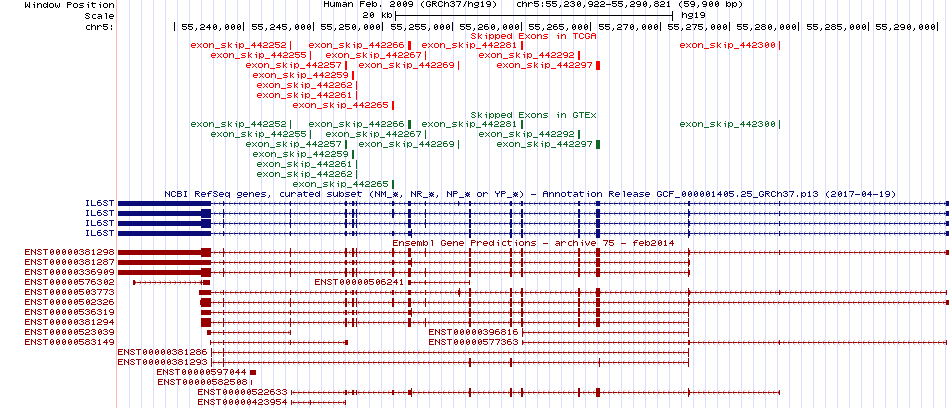Select green GTEx exon_skip_442255 label
950x408 pixels.
point(259,134)
